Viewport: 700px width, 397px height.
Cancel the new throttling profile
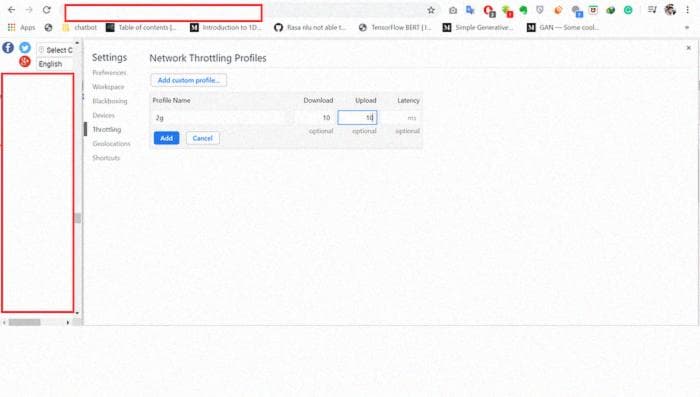tap(203, 138)
